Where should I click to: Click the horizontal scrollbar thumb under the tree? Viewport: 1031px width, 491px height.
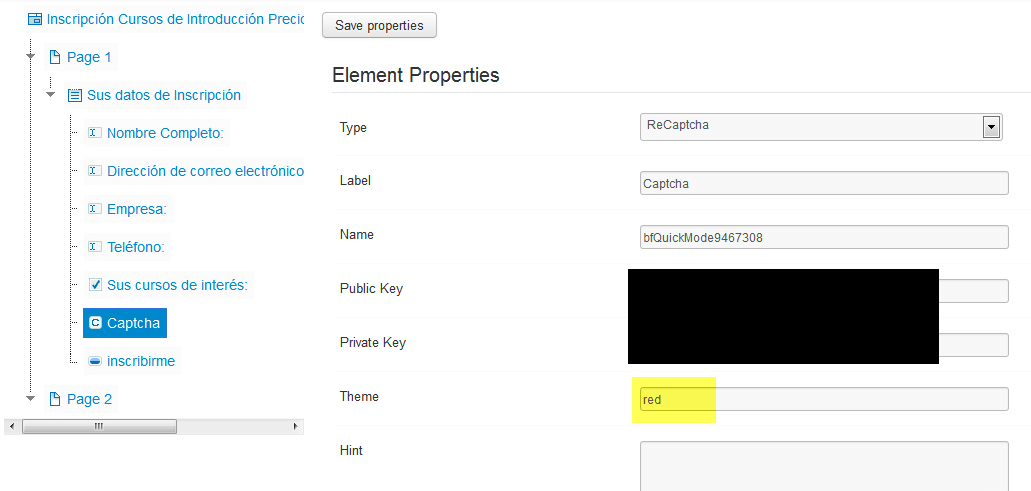point(99,427)
